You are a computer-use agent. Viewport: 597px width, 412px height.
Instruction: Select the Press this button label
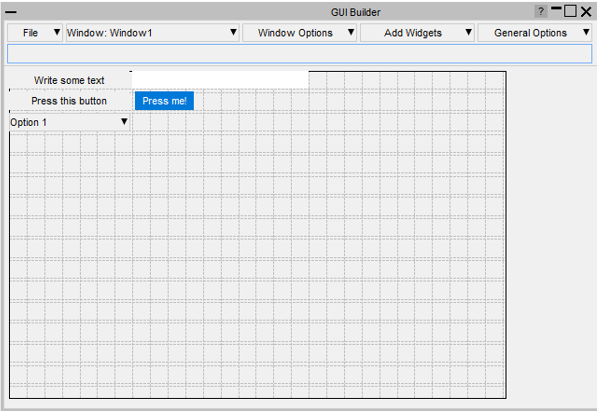(69, 101)
